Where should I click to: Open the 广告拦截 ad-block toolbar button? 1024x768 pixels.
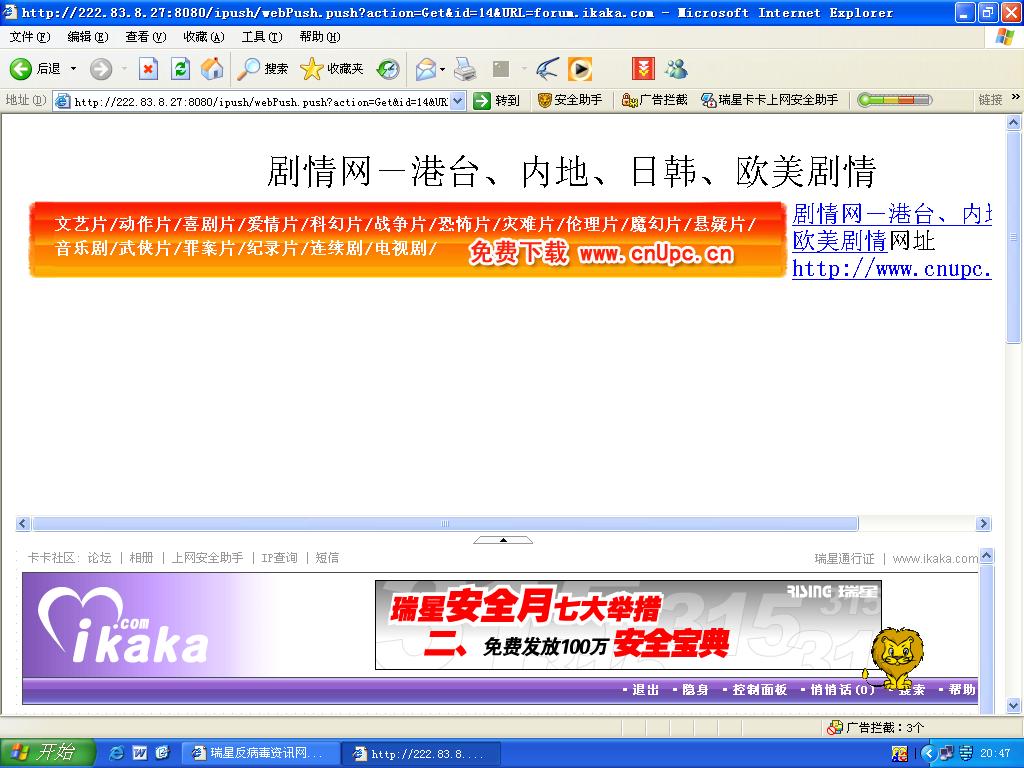point(654,100)
